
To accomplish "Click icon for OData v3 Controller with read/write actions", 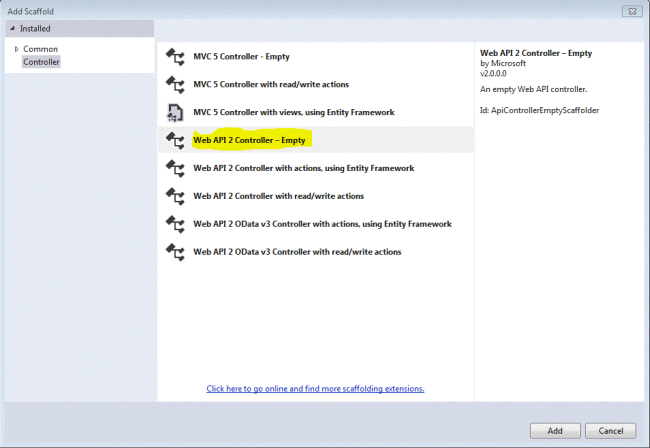I will (175, 252).
